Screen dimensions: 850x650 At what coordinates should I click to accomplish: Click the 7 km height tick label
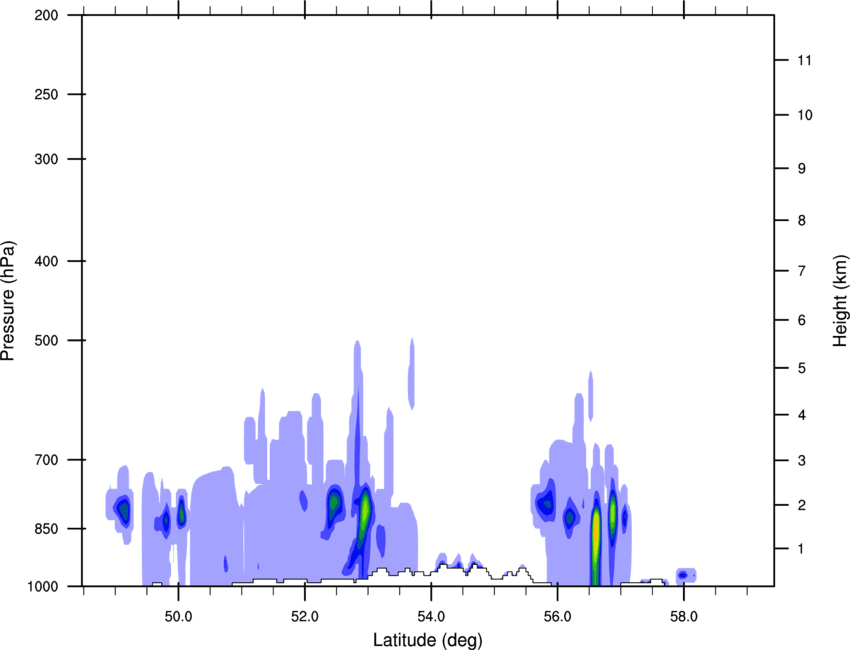802,271
